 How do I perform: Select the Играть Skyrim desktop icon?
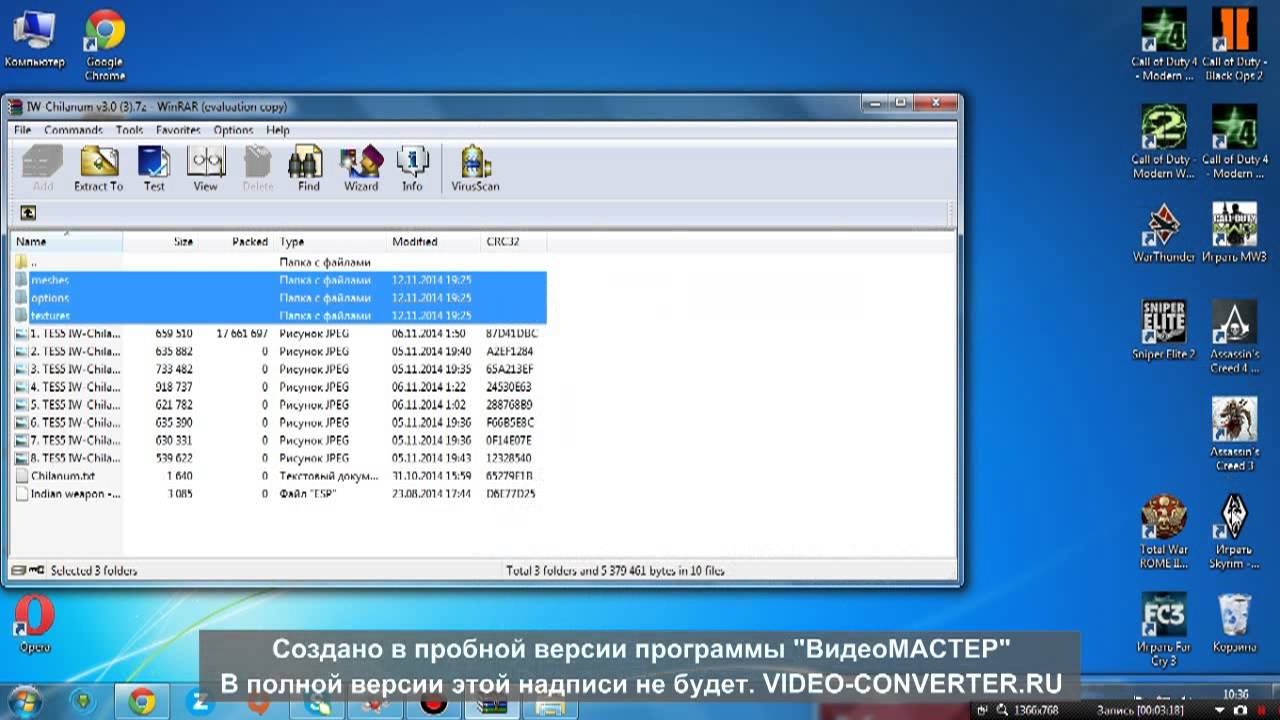(1234, 532)
